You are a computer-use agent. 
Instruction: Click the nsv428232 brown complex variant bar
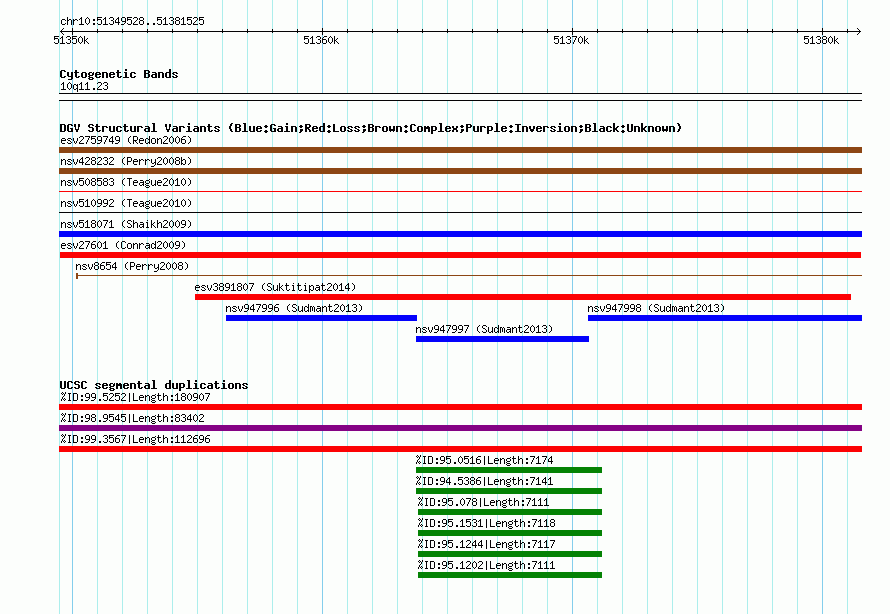point(460,171)
